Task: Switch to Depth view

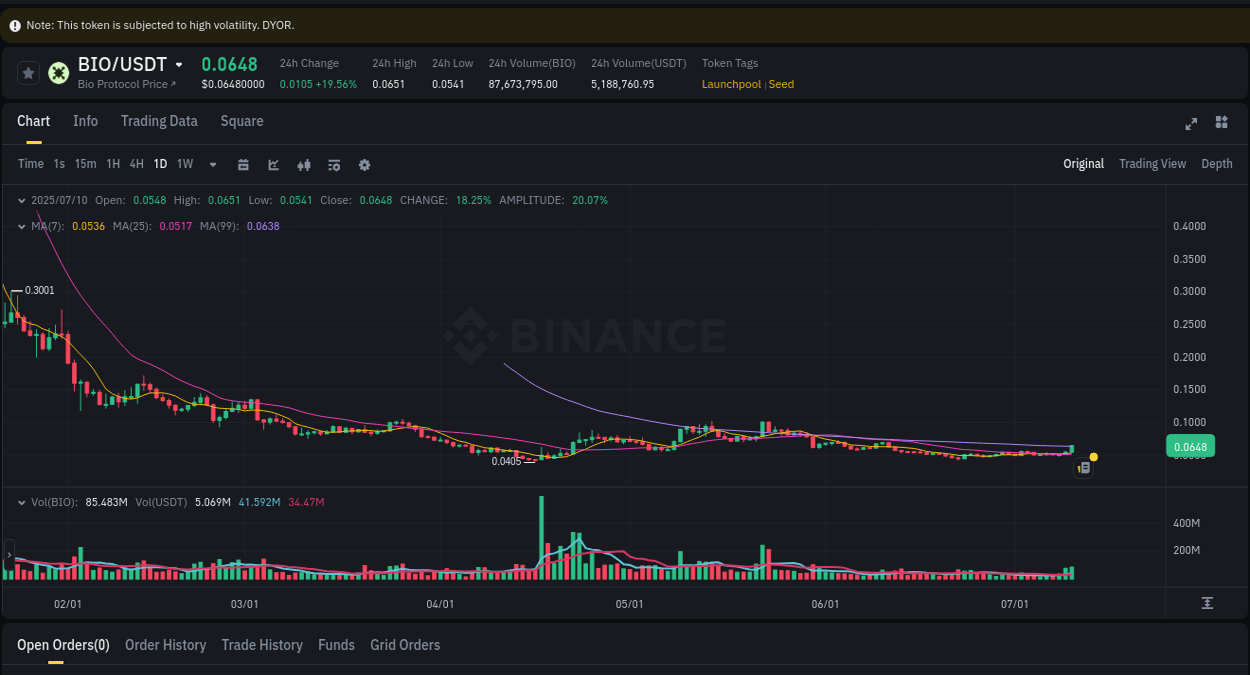Action: click(x=1217, y=164)
